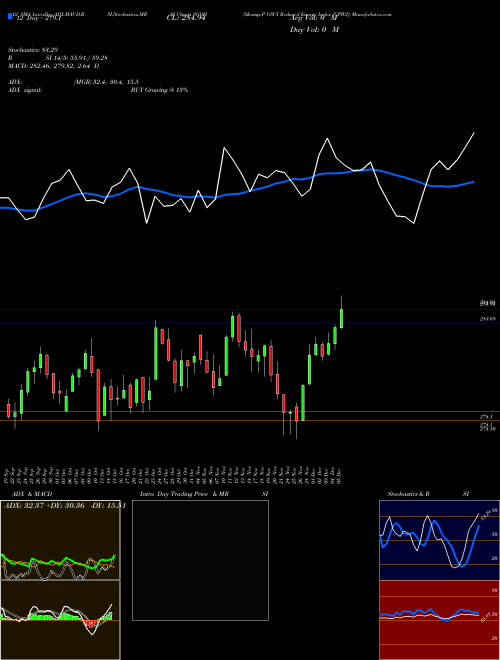Click the 'Avg Vol: 0 M' label
The image size is (500, 660).
[314, 18]
